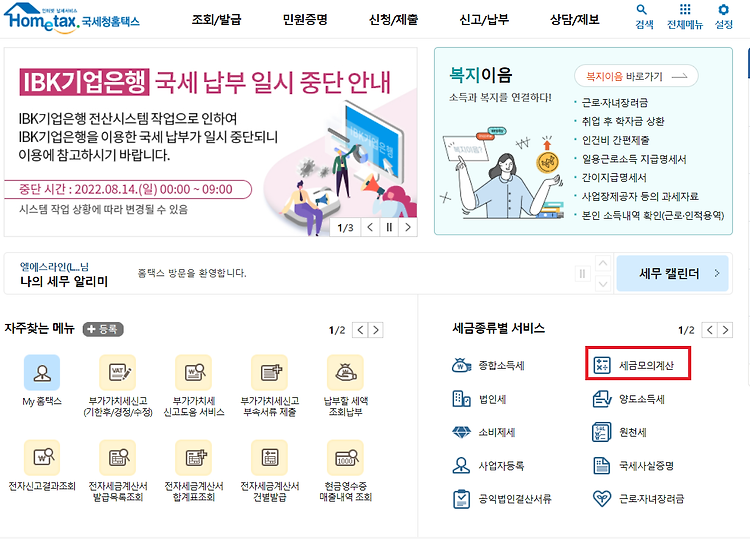Open 본인 소득내역 확인(근로·인적용역) link

pyautogui.click(x=653, y=215)
